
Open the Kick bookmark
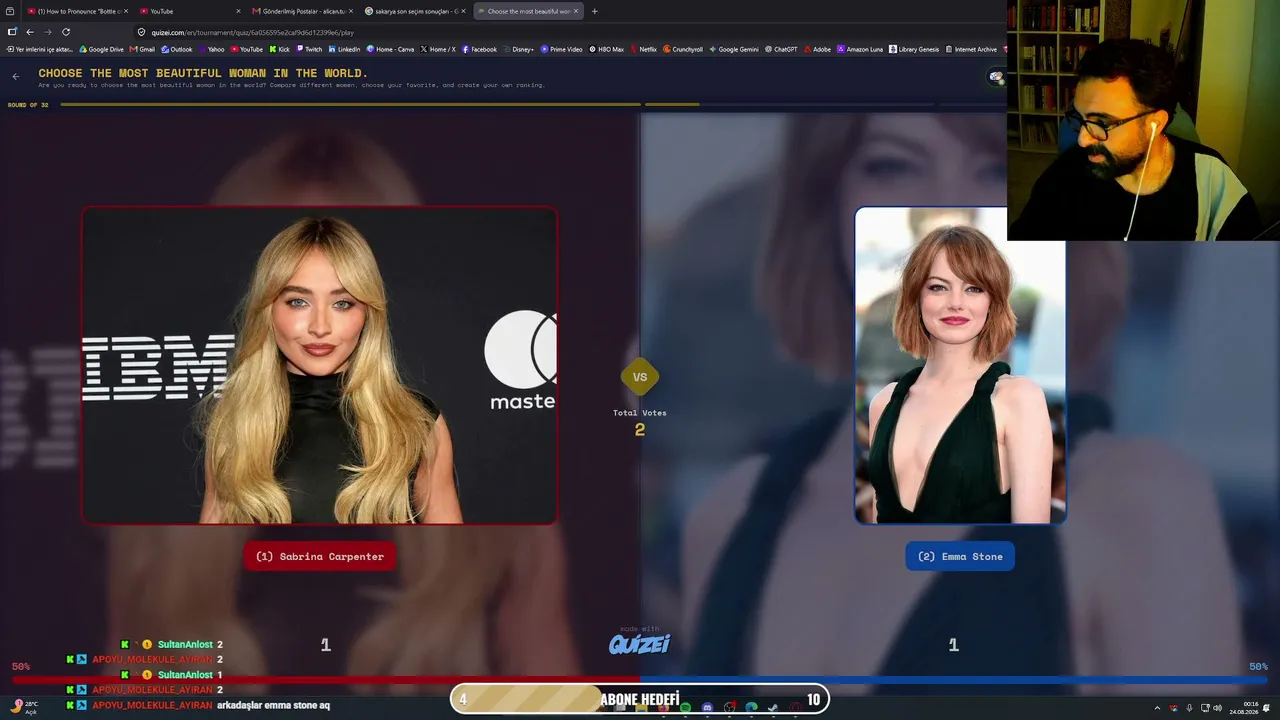click(x=279, y=49)
